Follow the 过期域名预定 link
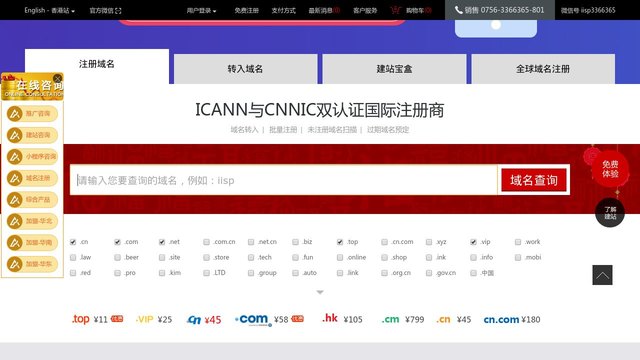Image resolution: width=640 pixels, height=360 pixels. (388, 130)
